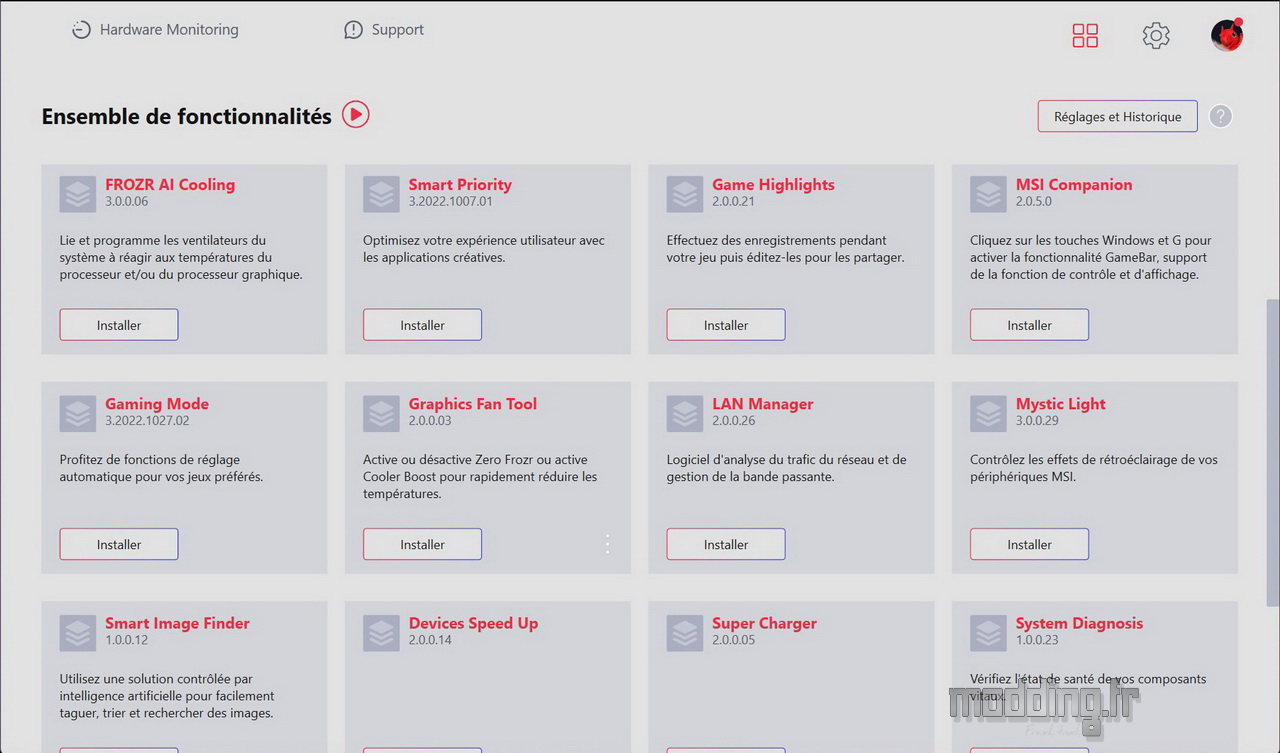This screenshot has width=1280, height=753.
Task: Select the Devices Speed Up title
Action: pos(473,623)
